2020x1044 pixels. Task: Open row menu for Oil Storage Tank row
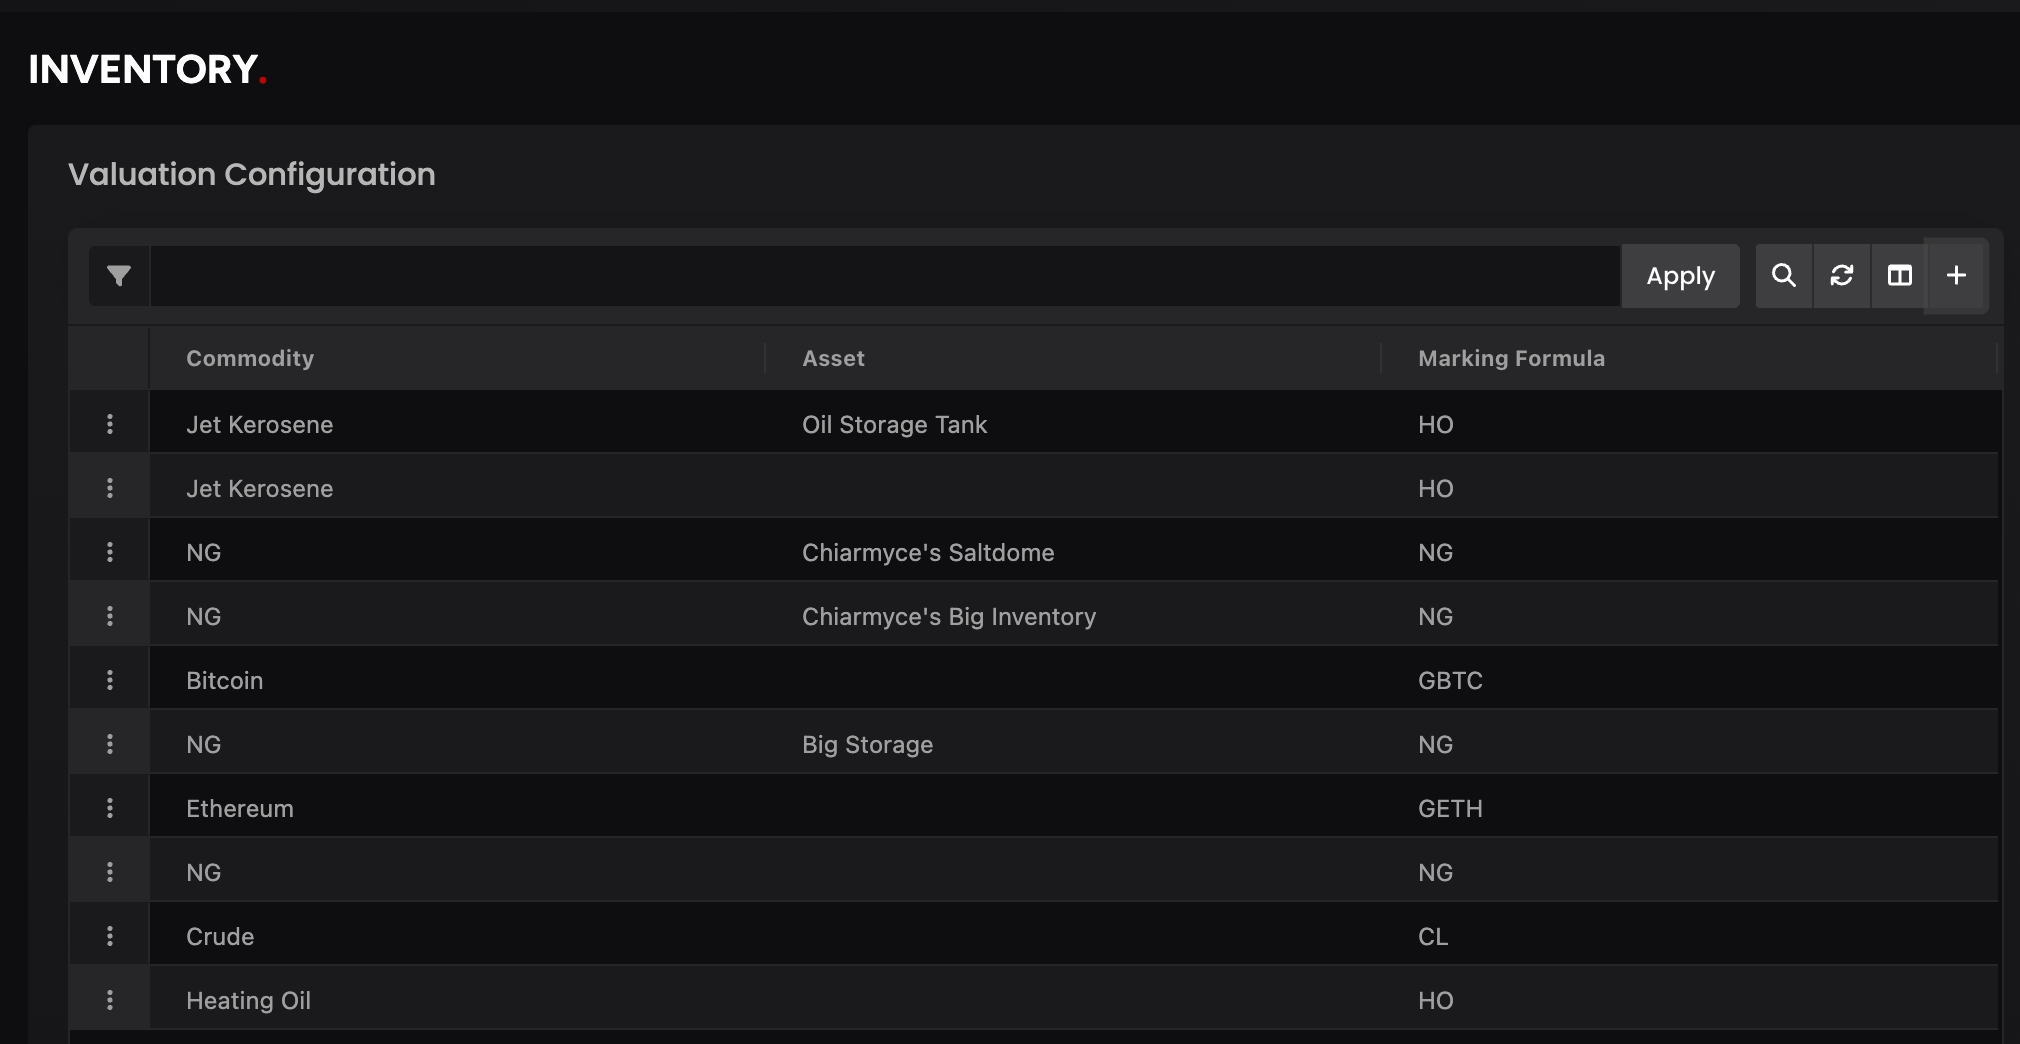110,425
